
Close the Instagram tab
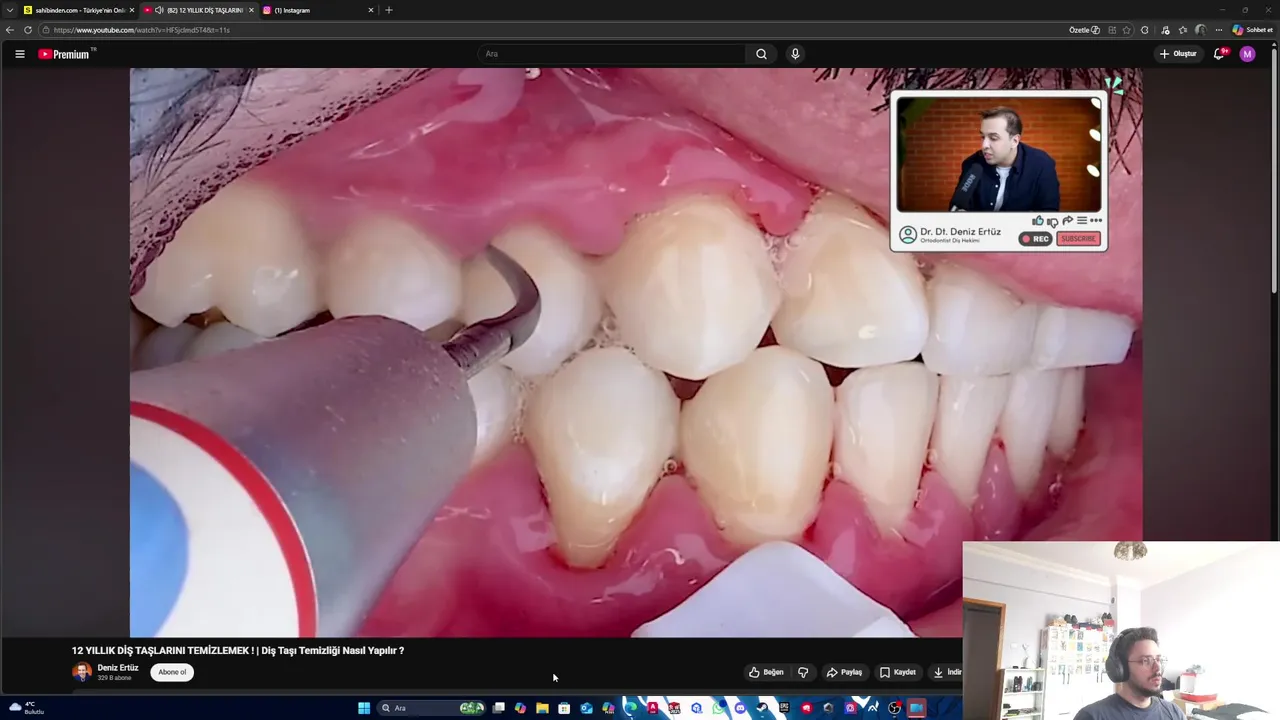point(371,10)
